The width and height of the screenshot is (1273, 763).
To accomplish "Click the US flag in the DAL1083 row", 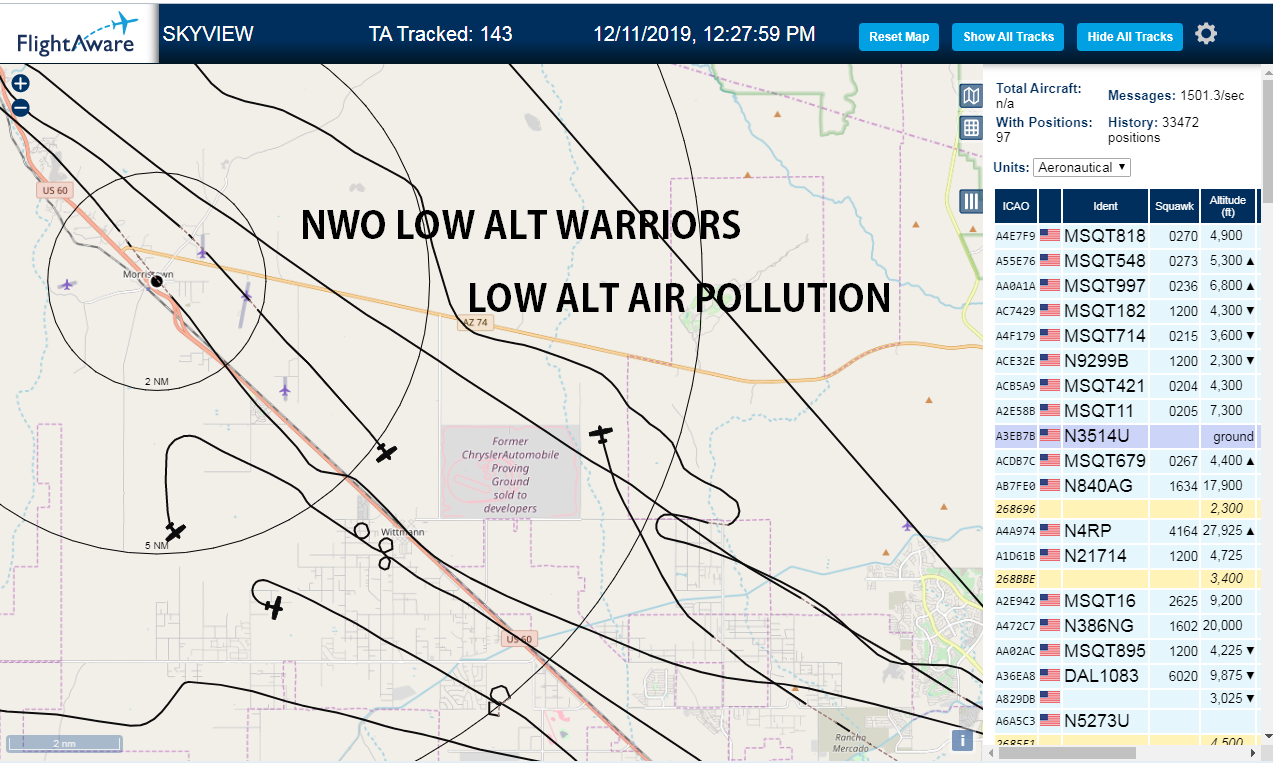I will click(x=1050, y=676).
